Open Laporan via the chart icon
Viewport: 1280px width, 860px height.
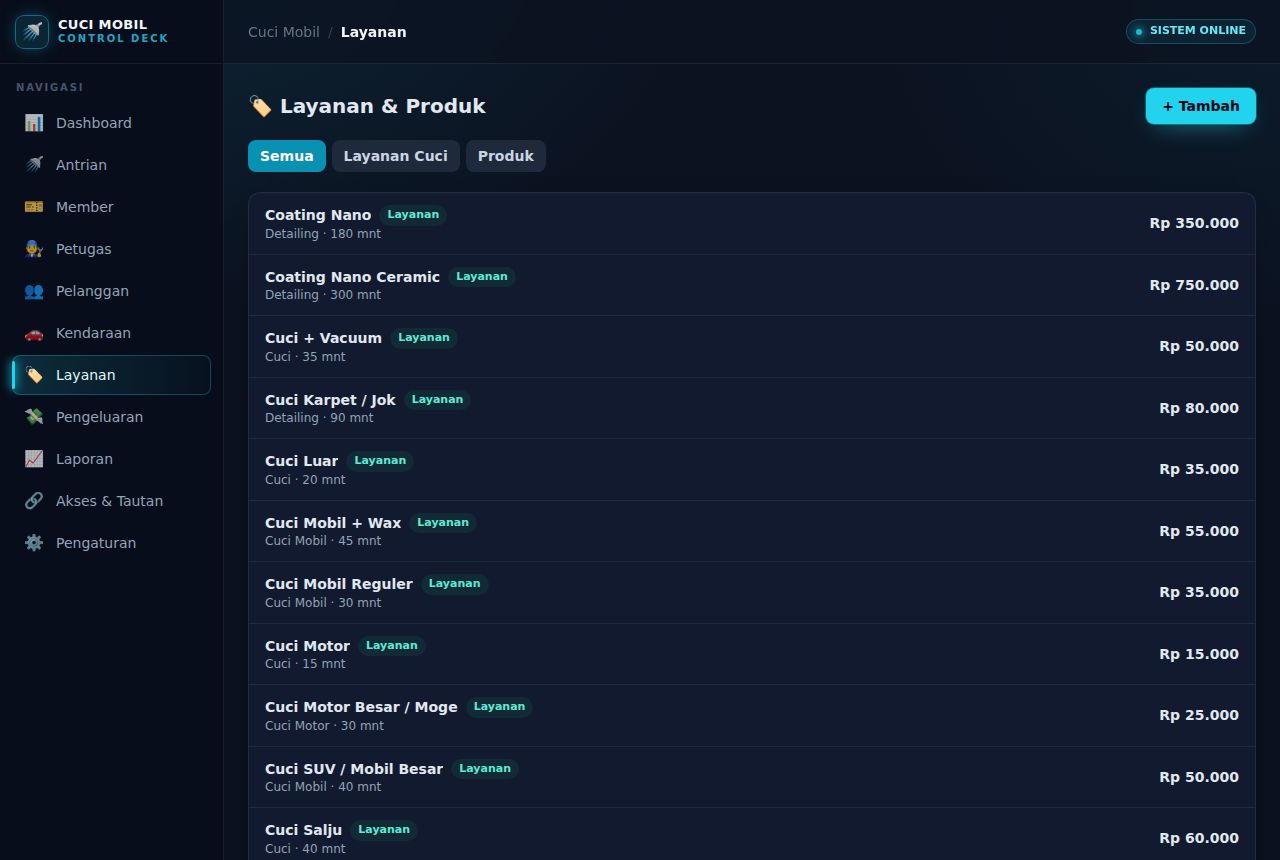click(34, 459)
